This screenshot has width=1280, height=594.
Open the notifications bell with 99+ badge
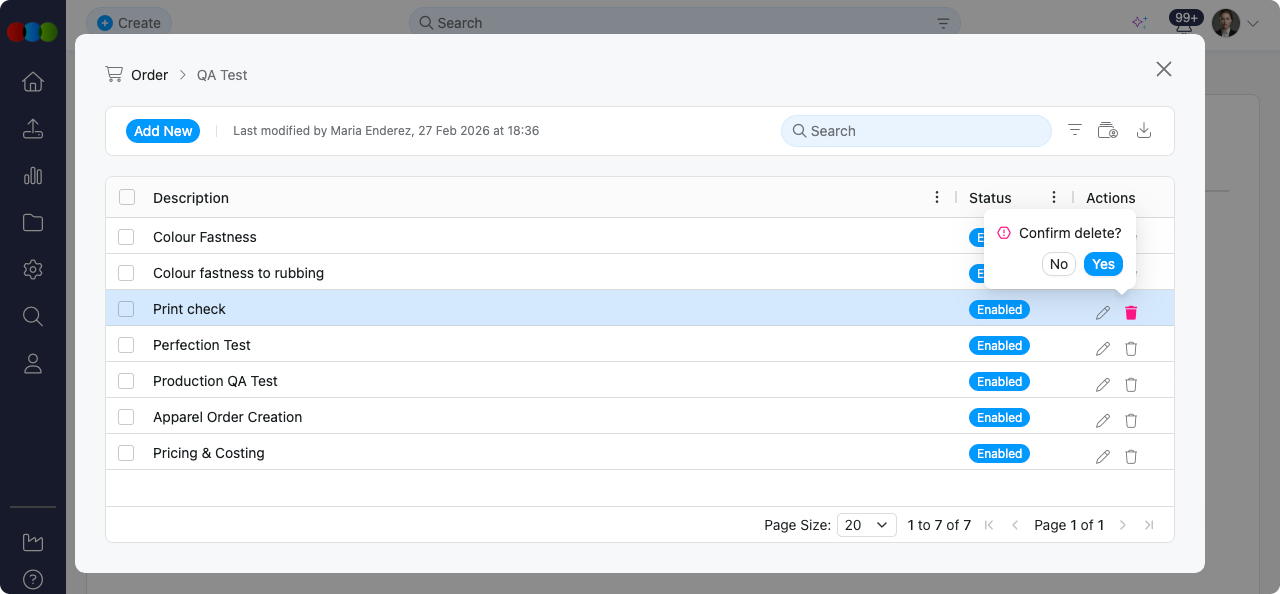click(x=1185, y=24)
